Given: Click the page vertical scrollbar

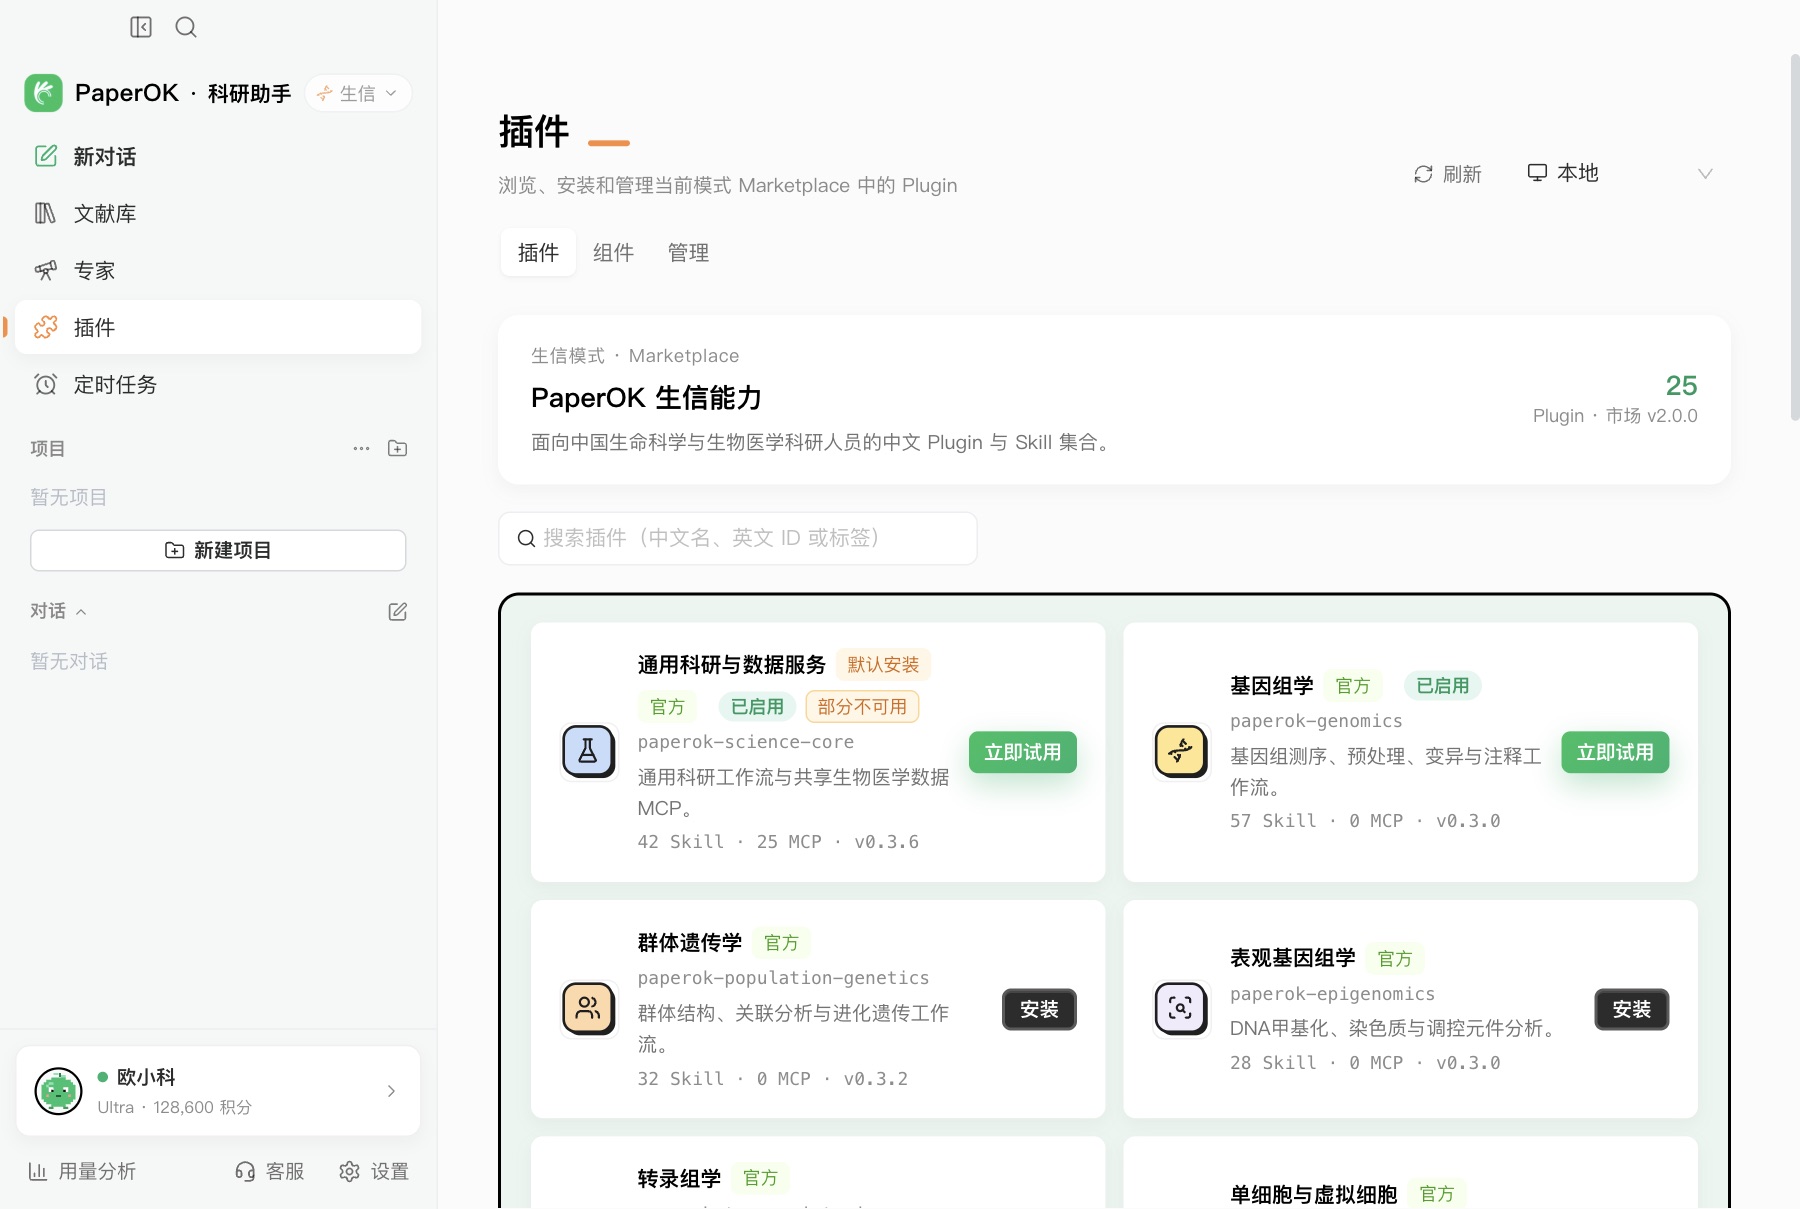Looking at the screenshot, I should (x=1794, y=238).
